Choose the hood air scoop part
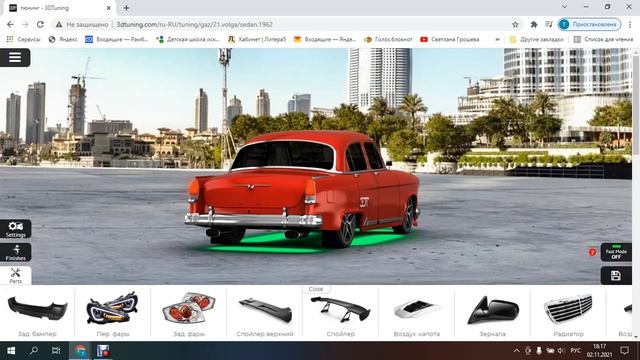The width and height of the screenshot is (640, 360). [416, 313]
